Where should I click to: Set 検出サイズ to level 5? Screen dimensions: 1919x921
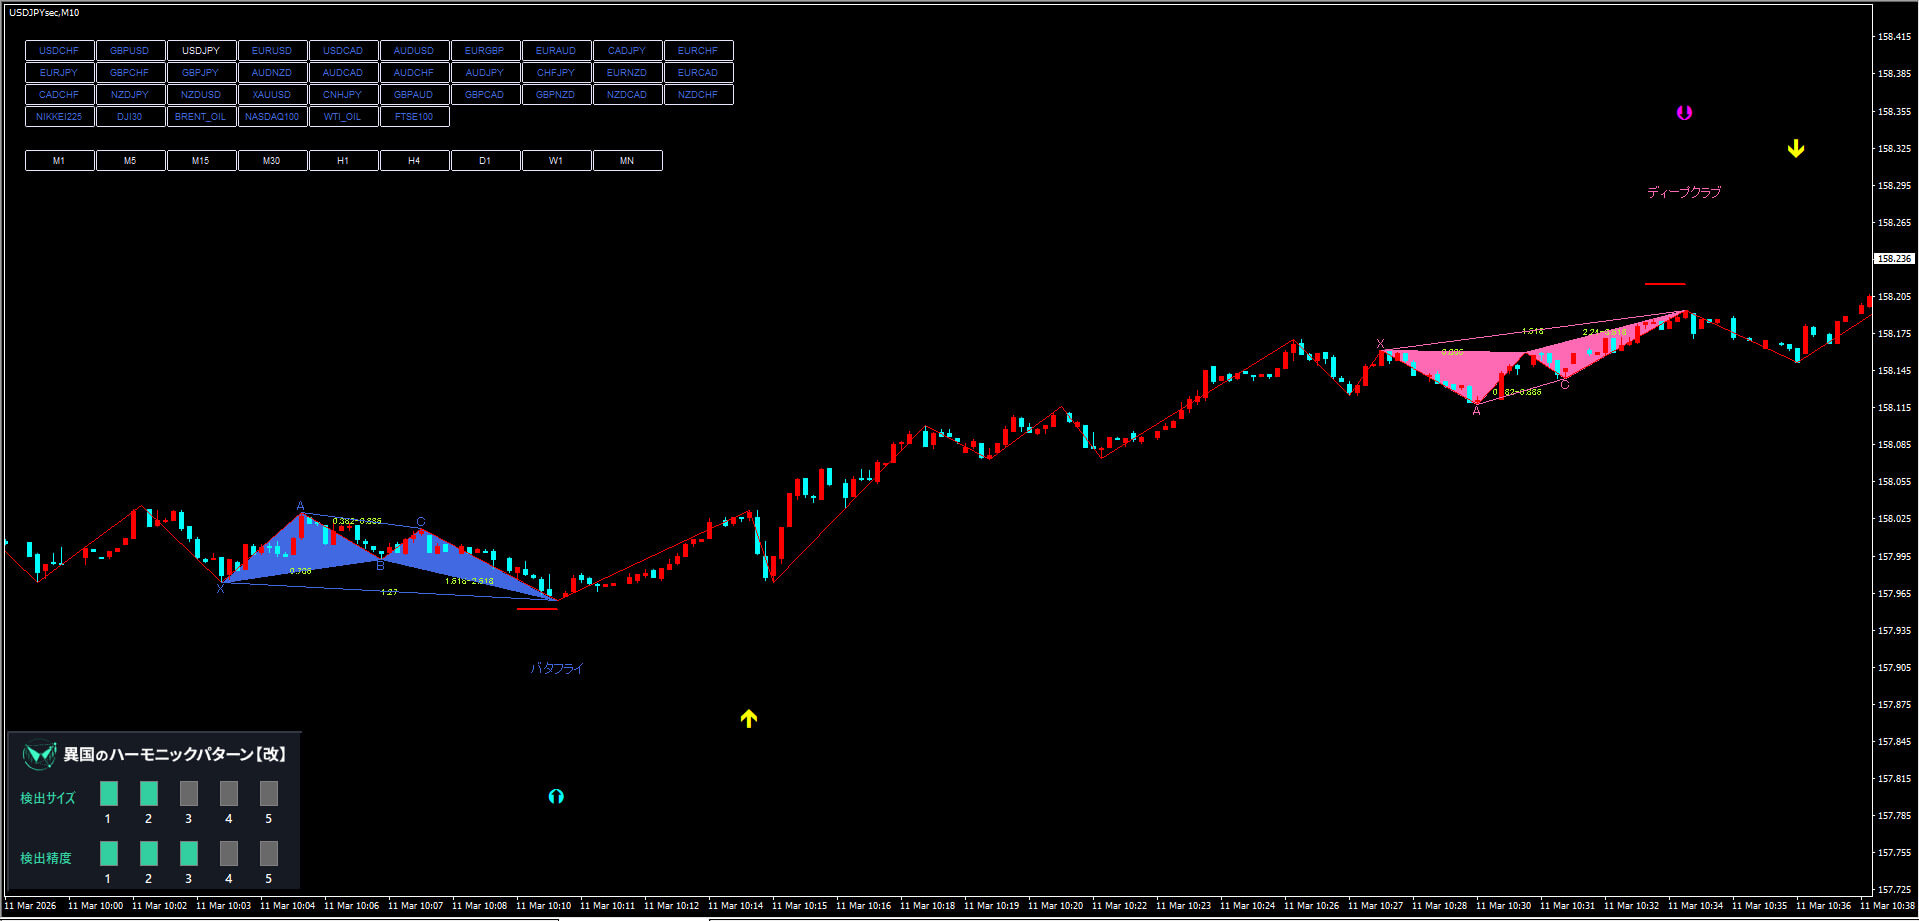(268, 794)
